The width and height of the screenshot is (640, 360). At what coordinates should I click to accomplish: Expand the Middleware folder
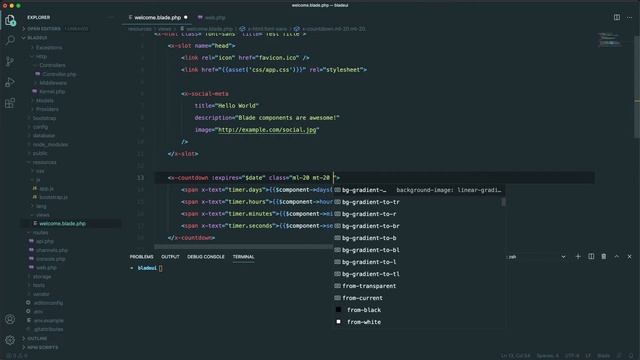tap(53, 83)
